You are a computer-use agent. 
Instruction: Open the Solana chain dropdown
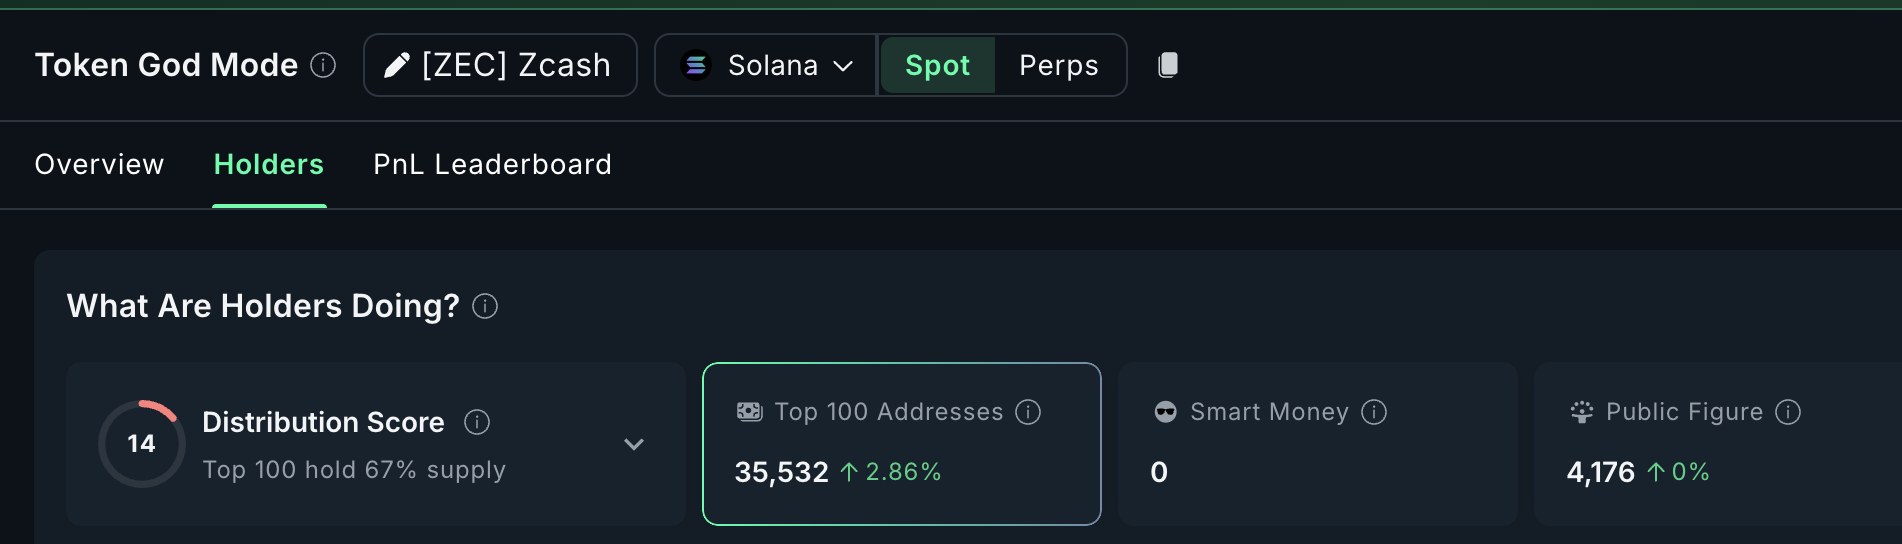[x=766, y=65]
